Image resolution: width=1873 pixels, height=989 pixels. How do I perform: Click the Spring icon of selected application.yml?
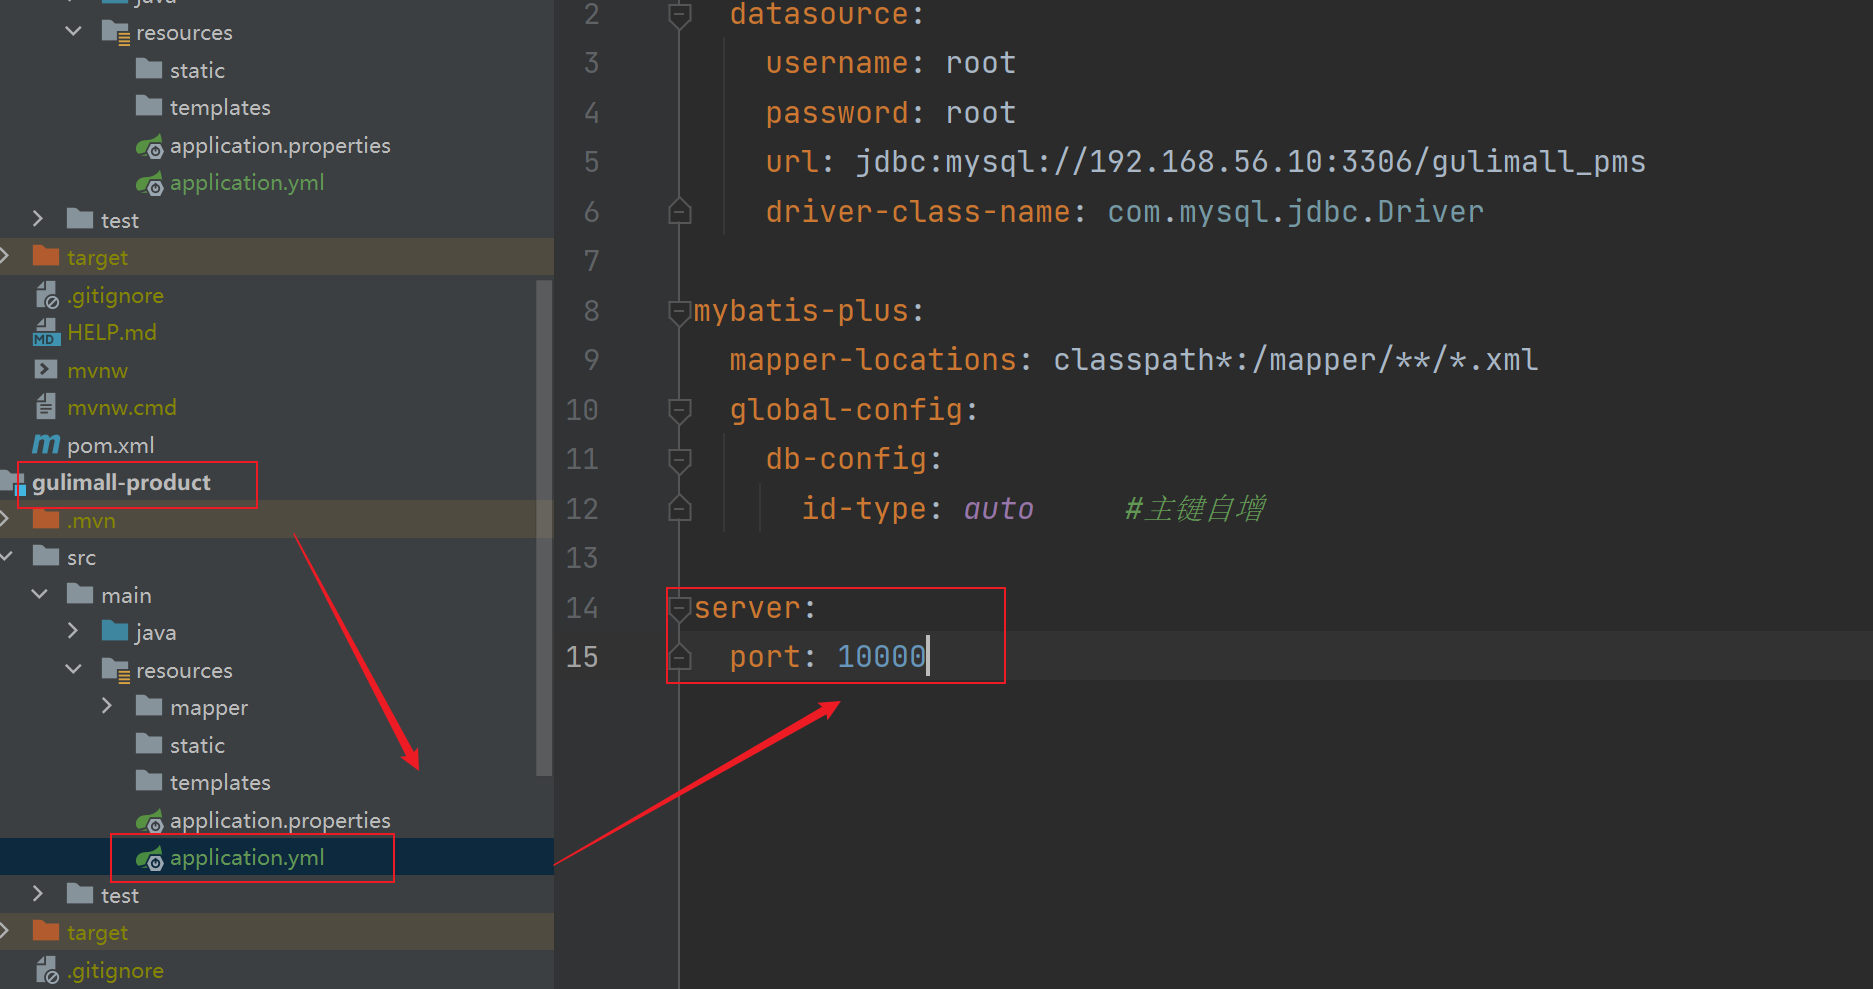coord(150,858)
